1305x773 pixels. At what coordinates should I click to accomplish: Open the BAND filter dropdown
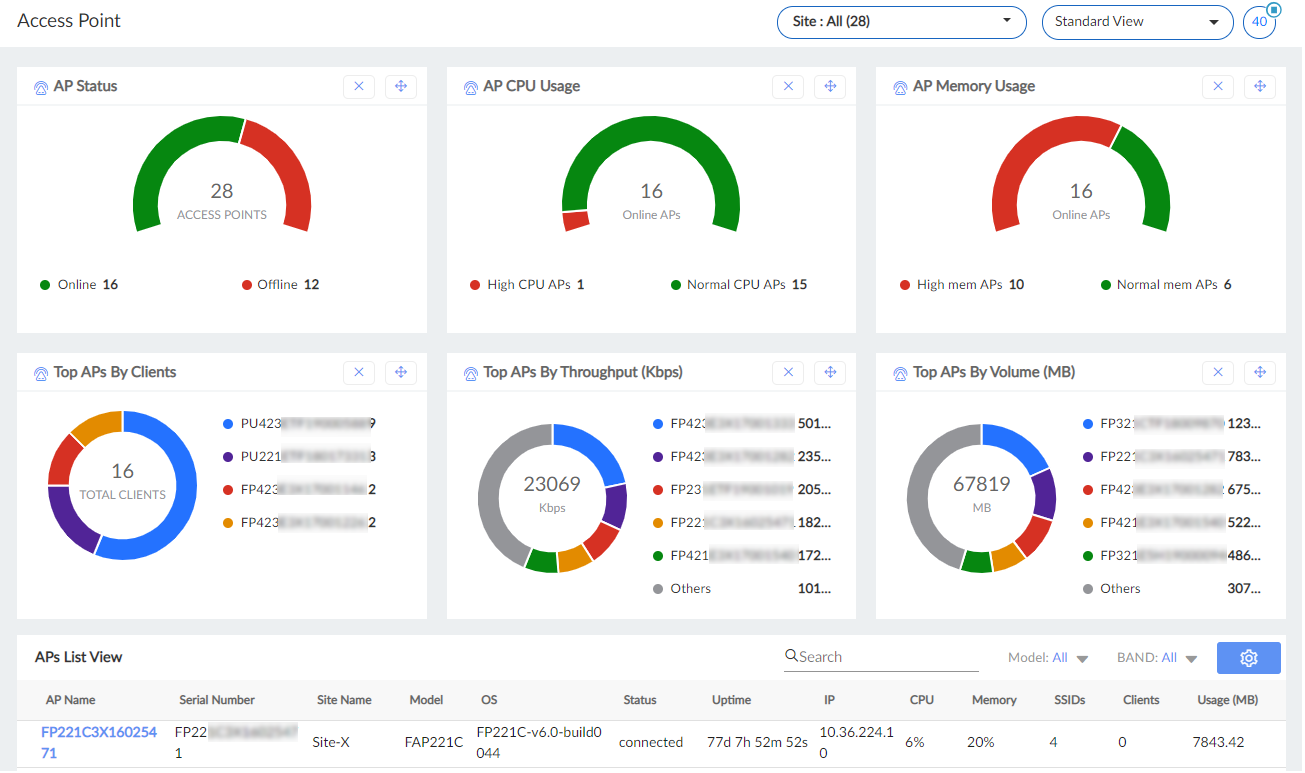point(1168,657)
